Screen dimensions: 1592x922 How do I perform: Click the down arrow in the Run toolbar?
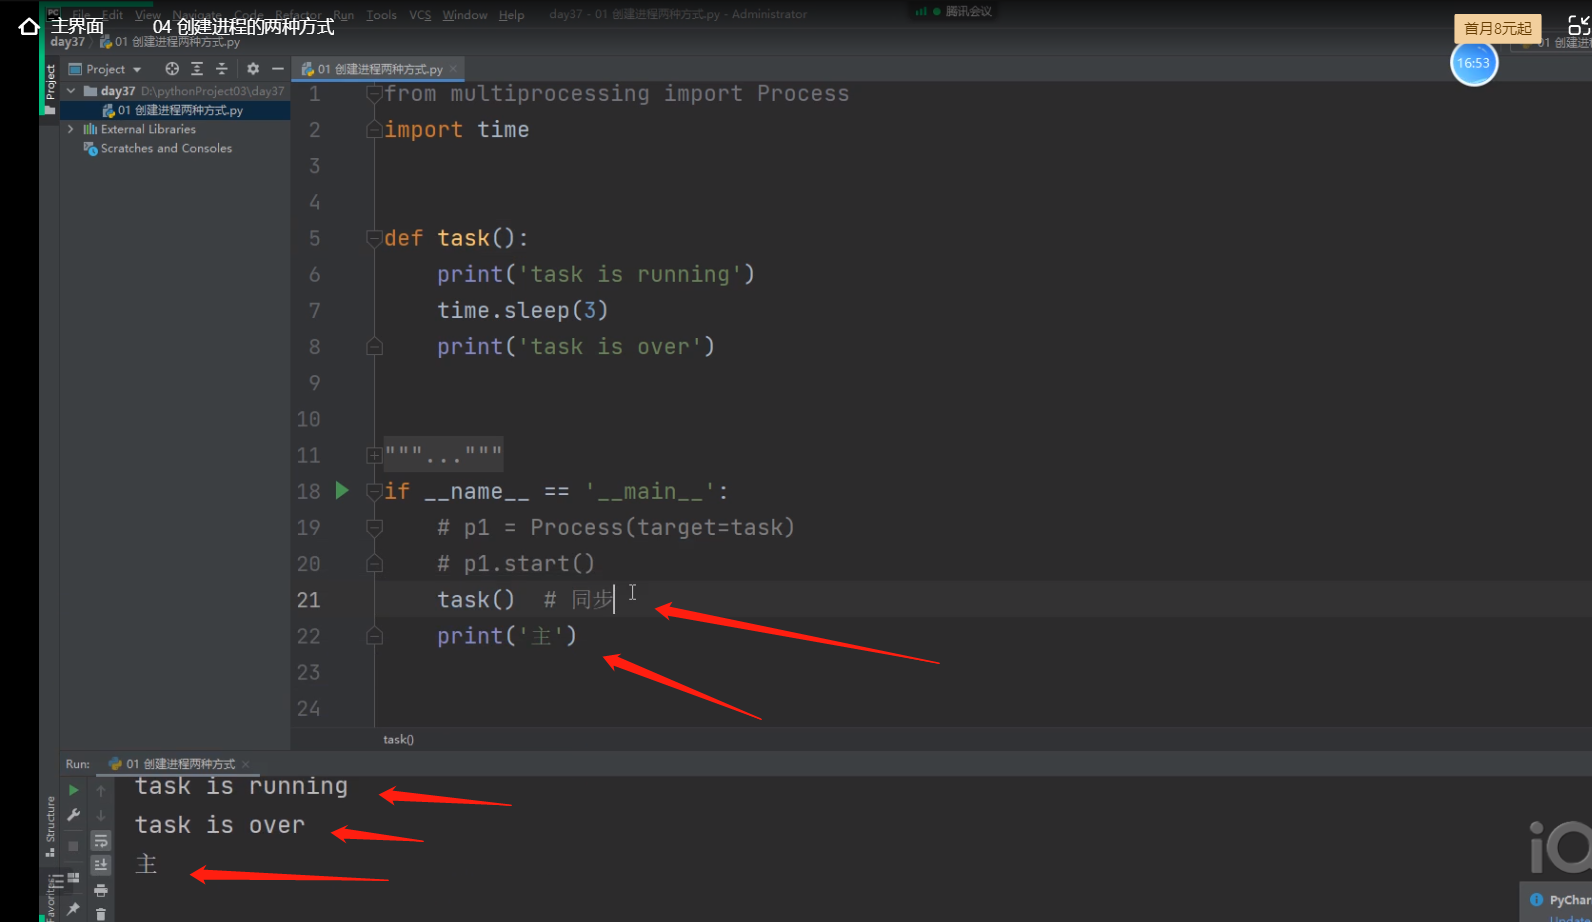click(x=101, y=815)
